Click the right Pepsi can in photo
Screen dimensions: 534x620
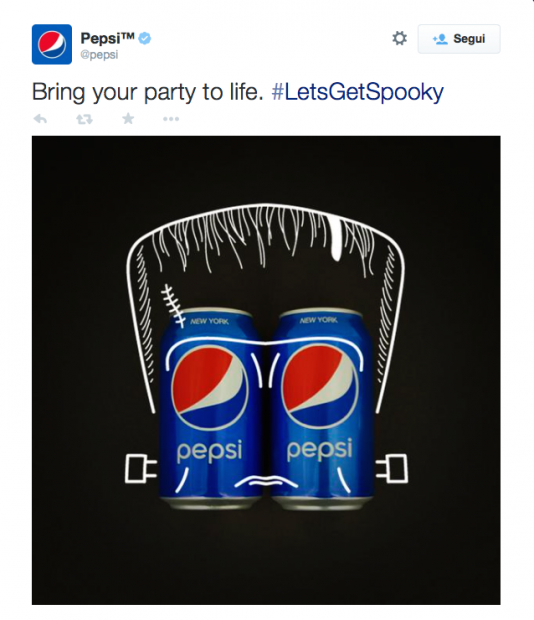point(322,408)
